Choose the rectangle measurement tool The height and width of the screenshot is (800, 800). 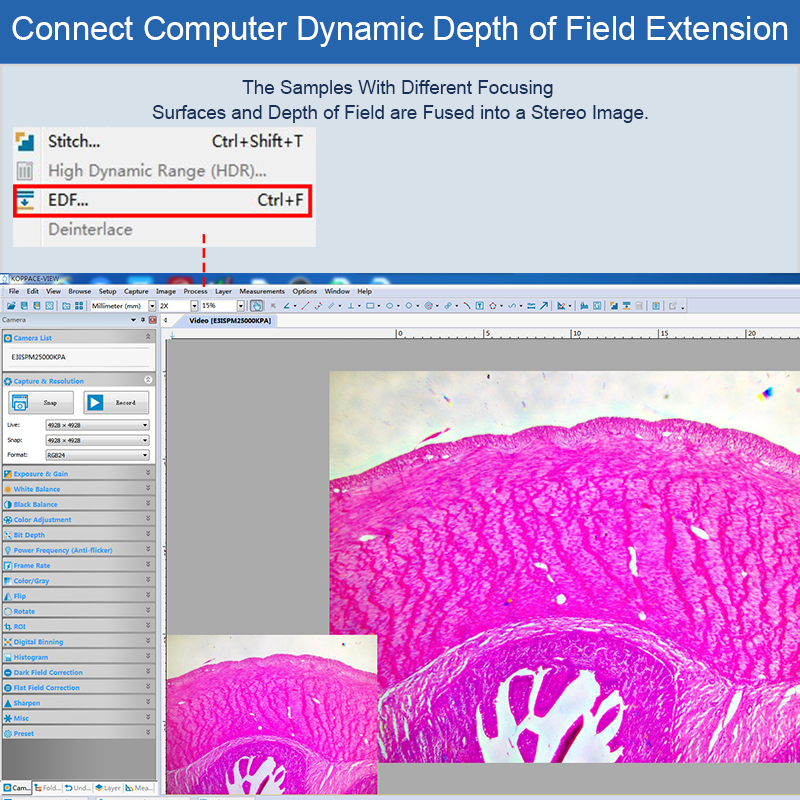click(x=370, y=306)
